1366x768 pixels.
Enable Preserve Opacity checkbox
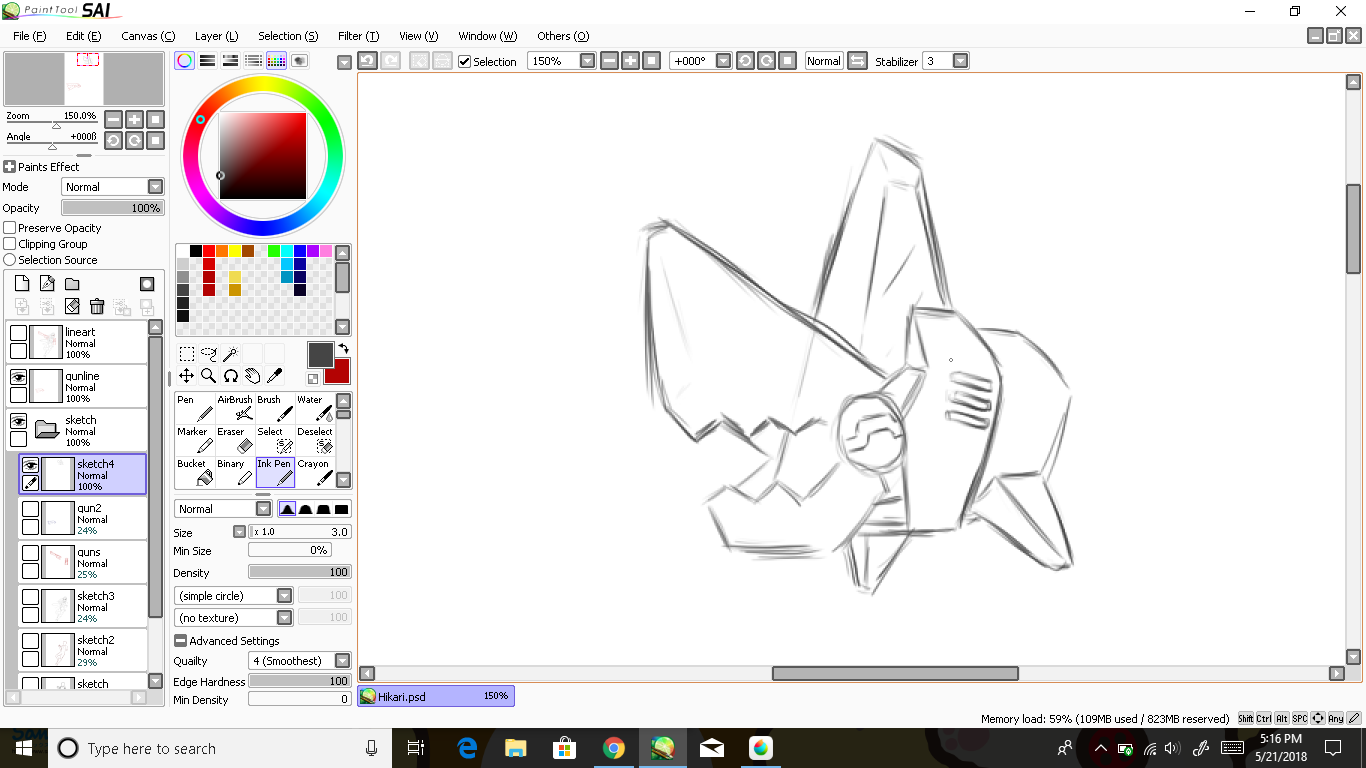10,228
